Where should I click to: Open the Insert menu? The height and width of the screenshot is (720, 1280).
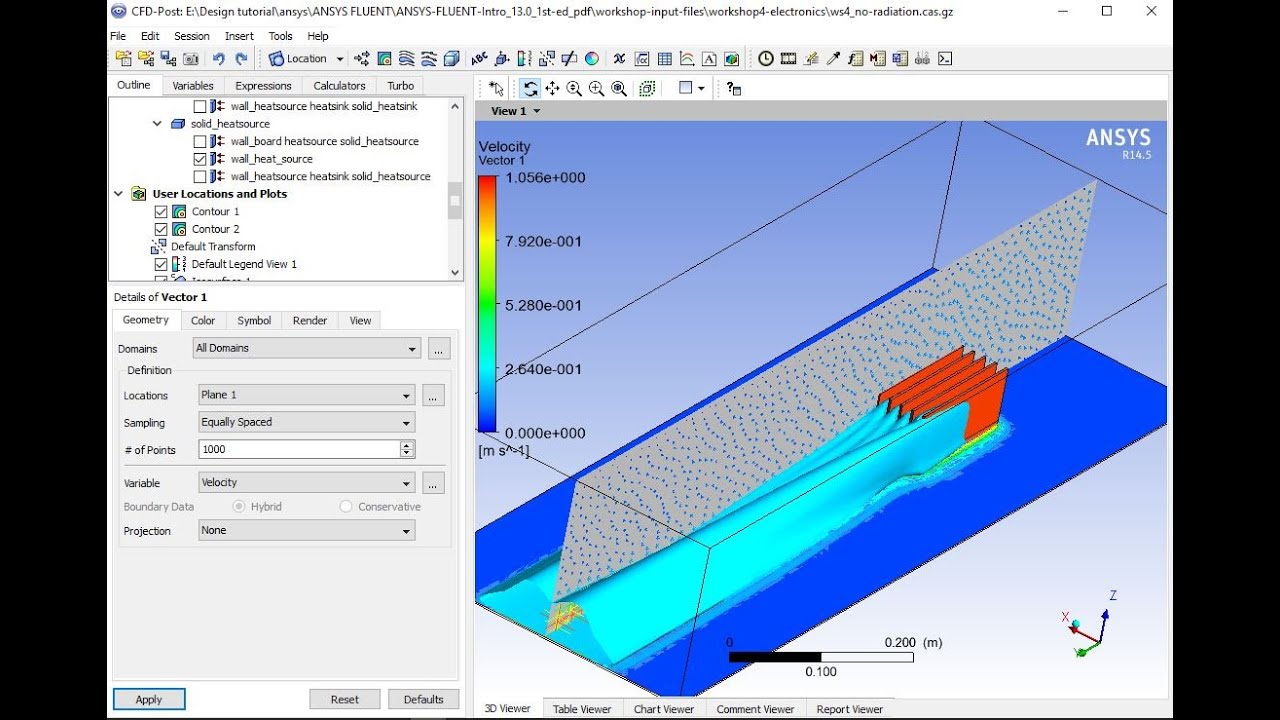239,36
